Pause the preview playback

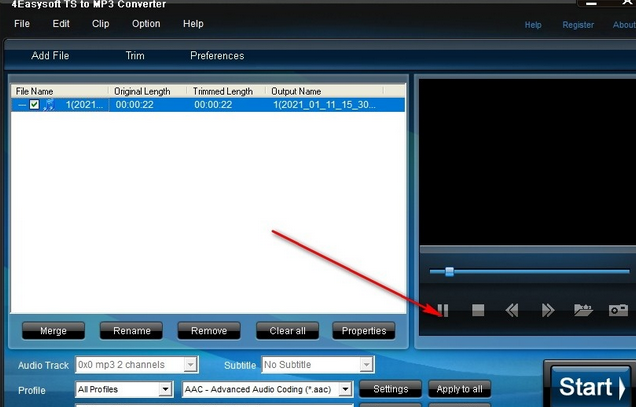pos(443,310)
